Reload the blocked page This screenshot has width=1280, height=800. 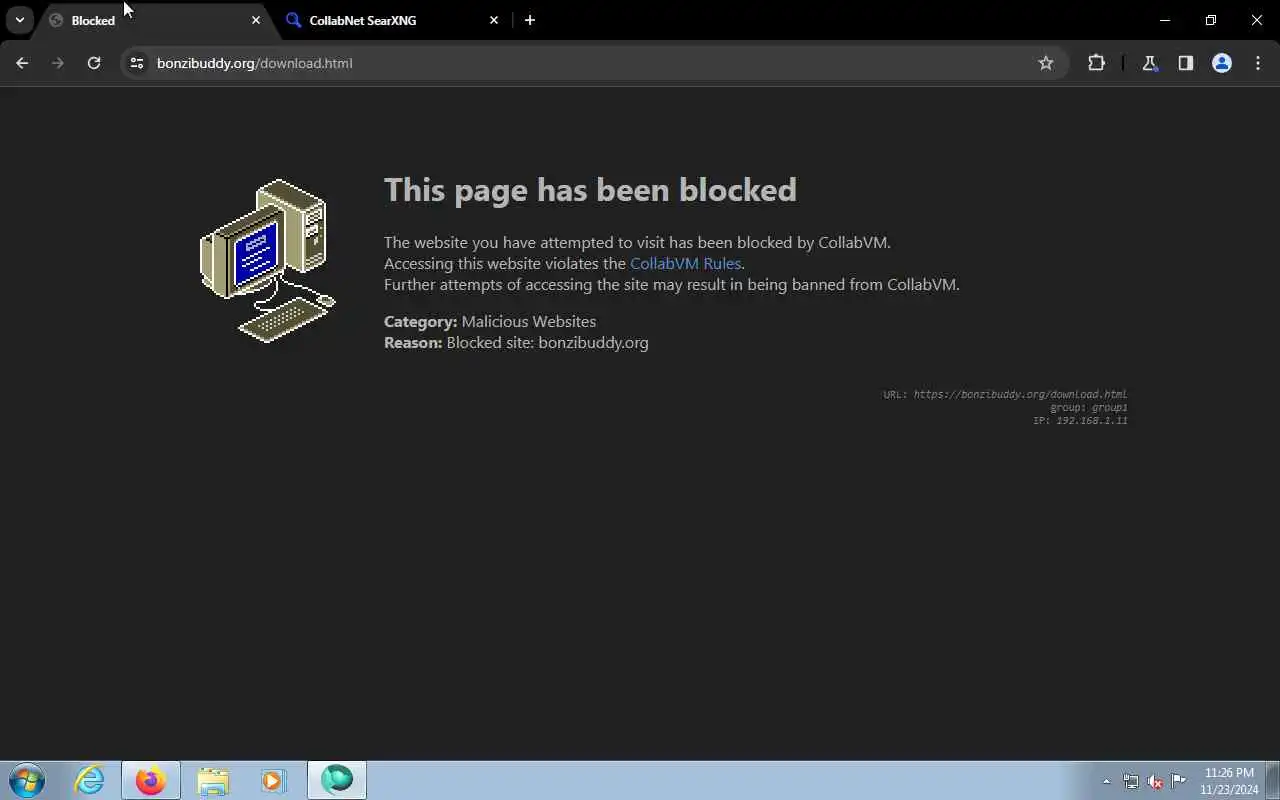pos(94,63)
